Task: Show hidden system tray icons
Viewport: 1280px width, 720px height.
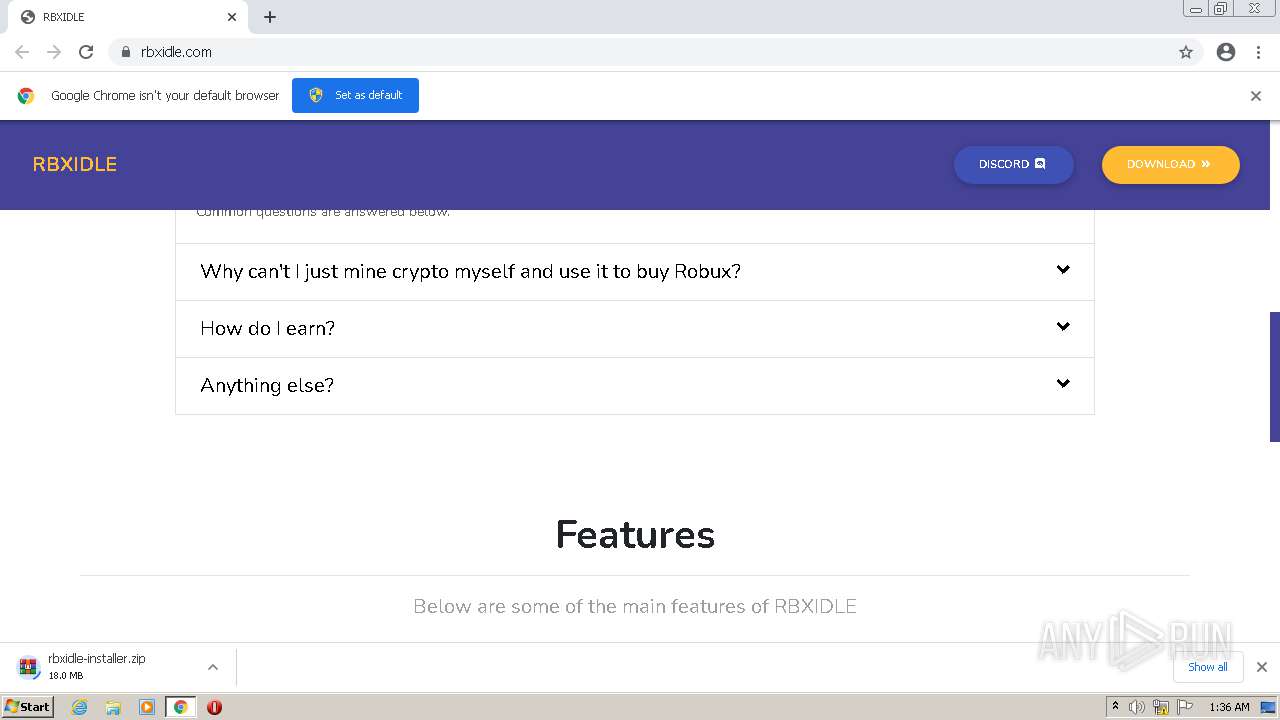Action: click(1115, 707)
